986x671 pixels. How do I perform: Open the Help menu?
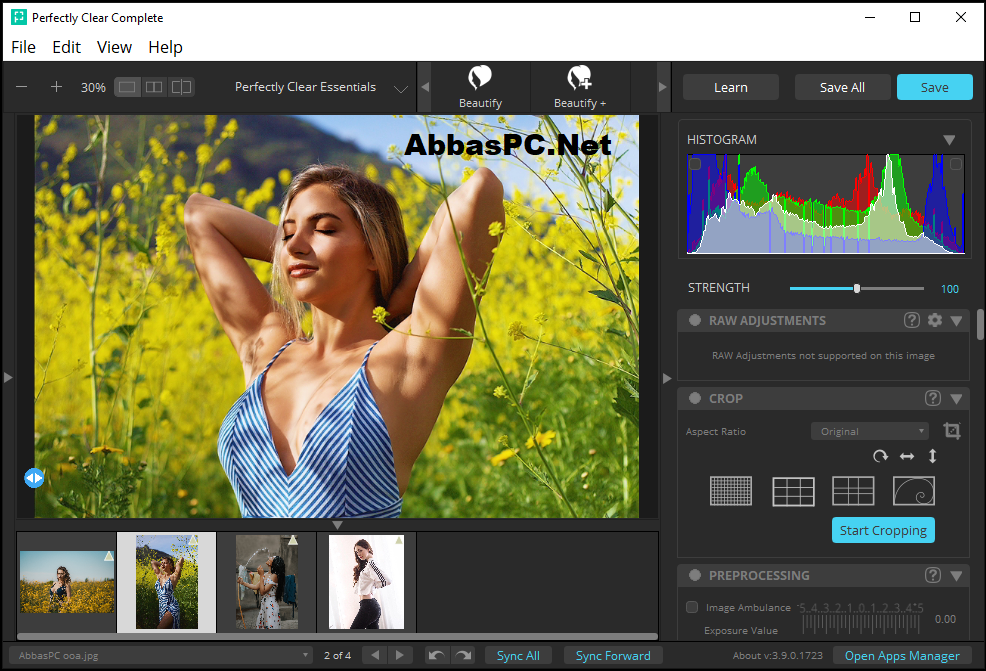[165, 47]
